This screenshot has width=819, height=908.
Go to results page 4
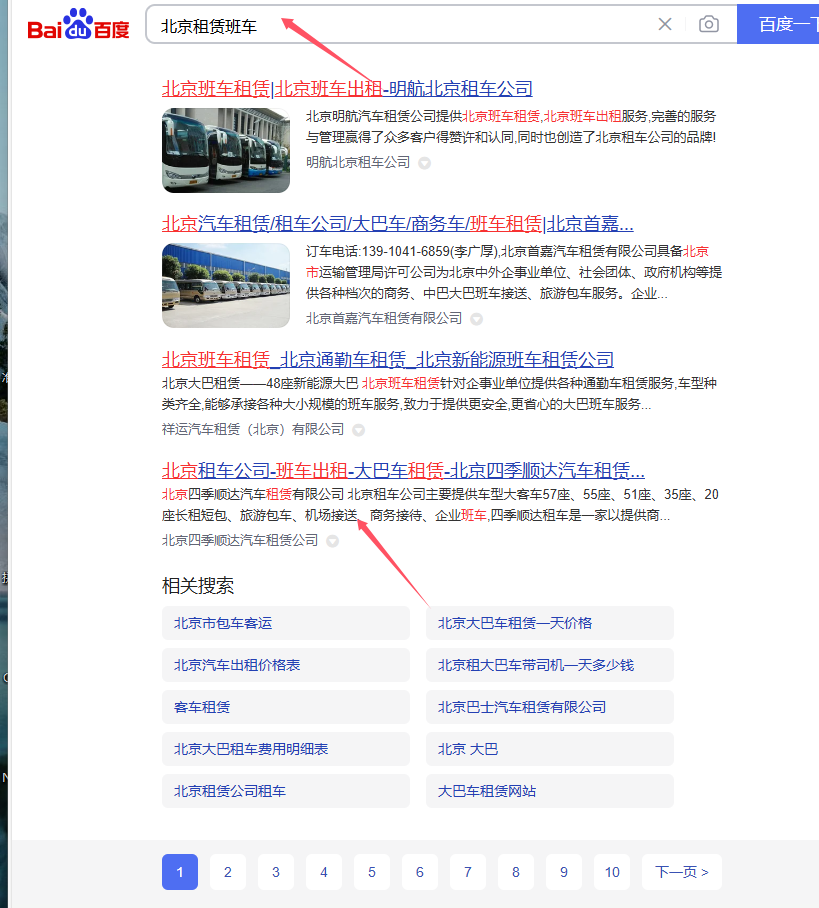click(x=324, y=872)
